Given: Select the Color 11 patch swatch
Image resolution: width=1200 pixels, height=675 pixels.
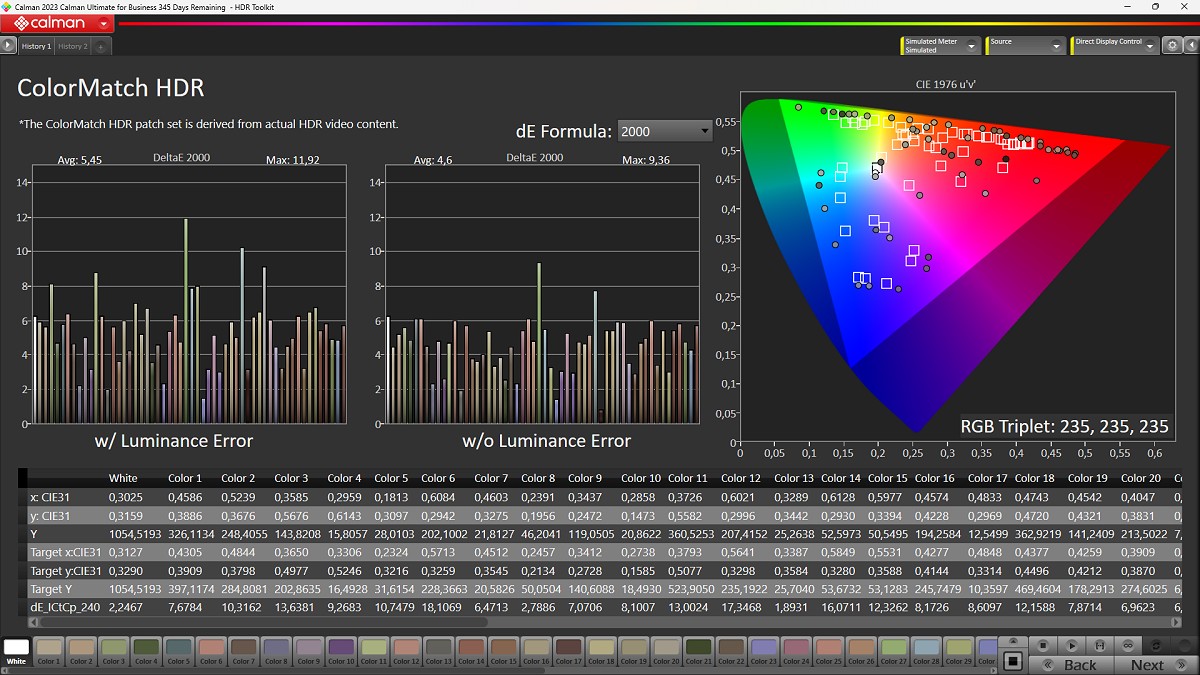Looking at the screenshot, I should [374, 650].
